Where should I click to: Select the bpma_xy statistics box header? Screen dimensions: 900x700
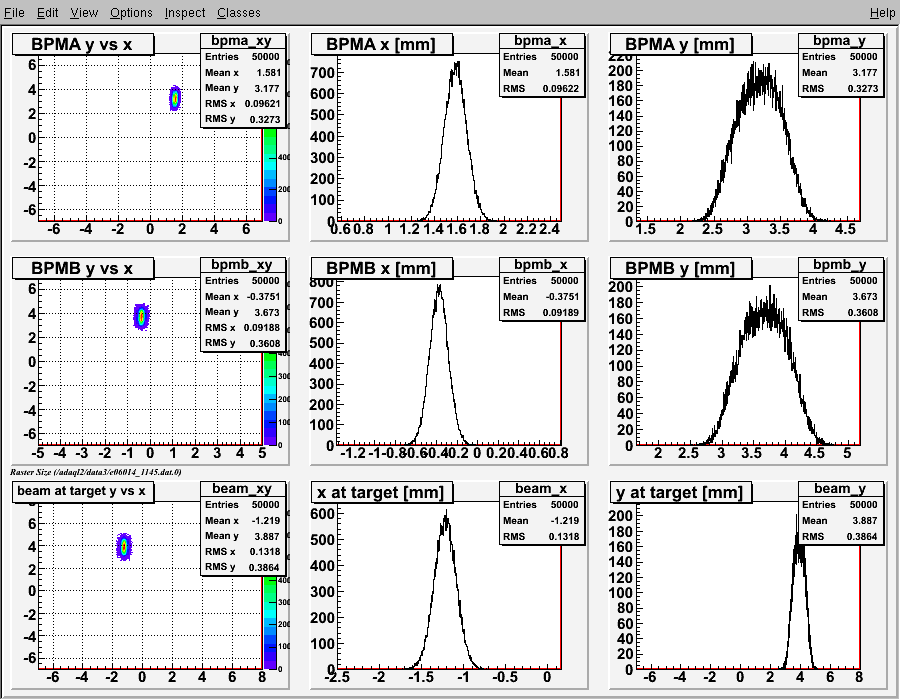click(x=242, y=41)
